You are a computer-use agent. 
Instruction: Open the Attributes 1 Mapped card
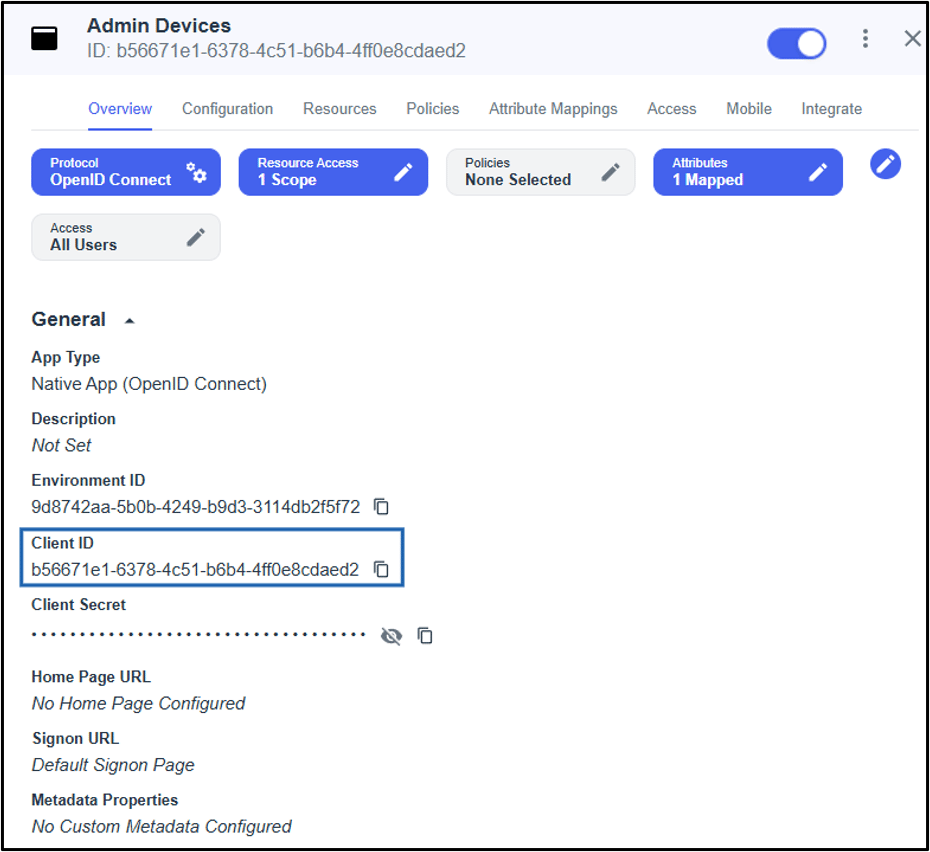748,172
